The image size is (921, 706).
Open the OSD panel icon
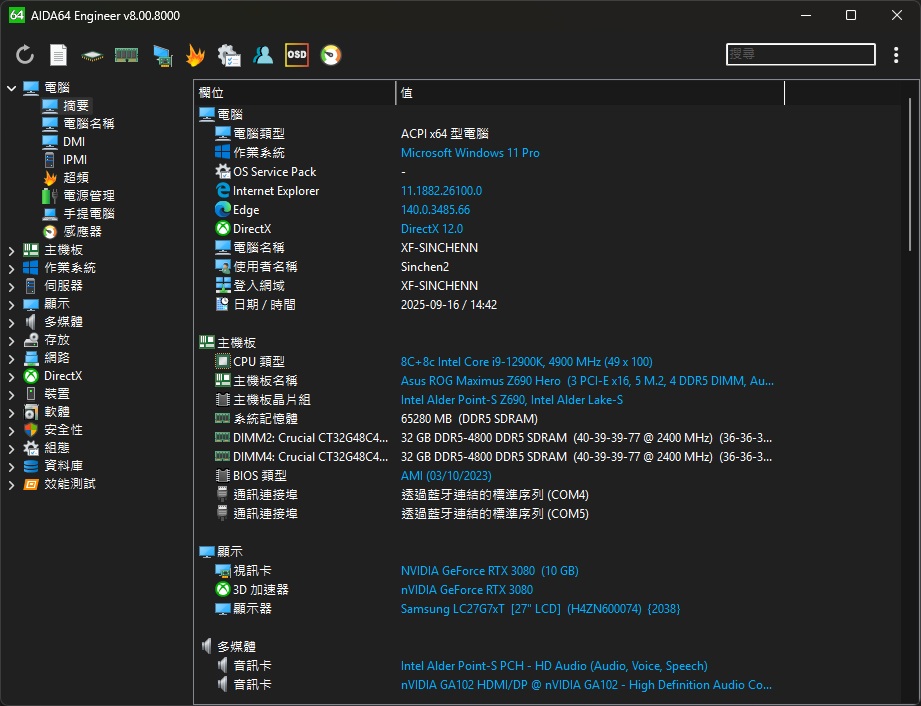coord(297,55)
